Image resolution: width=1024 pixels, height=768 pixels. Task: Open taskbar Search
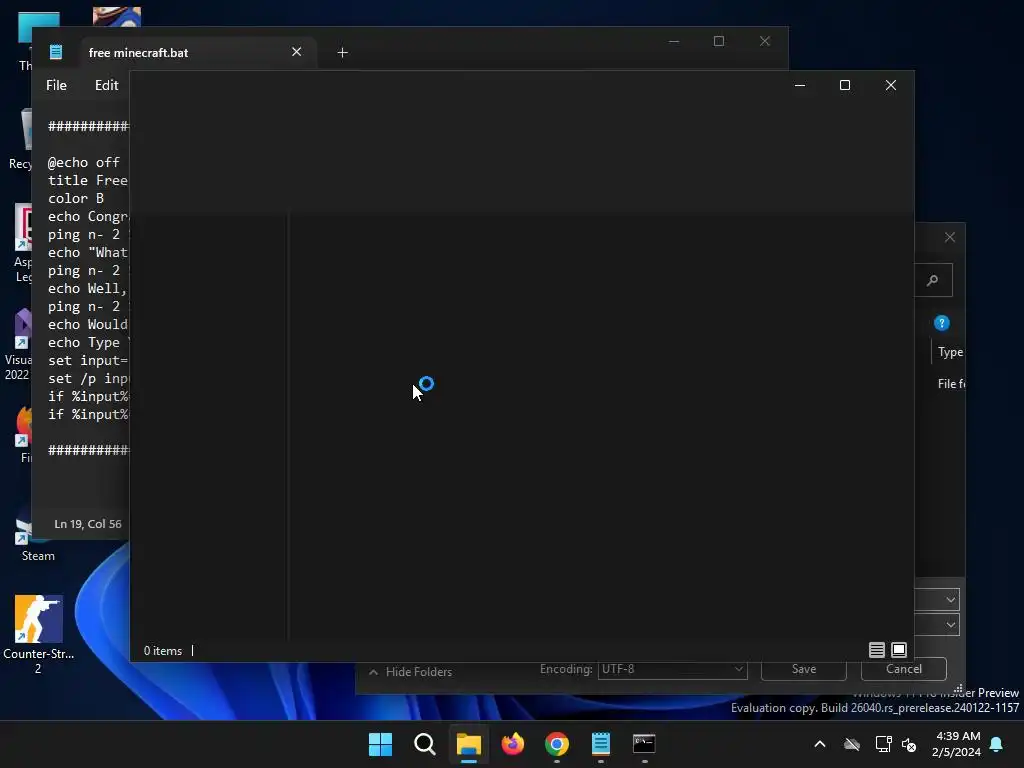[424, 744]
